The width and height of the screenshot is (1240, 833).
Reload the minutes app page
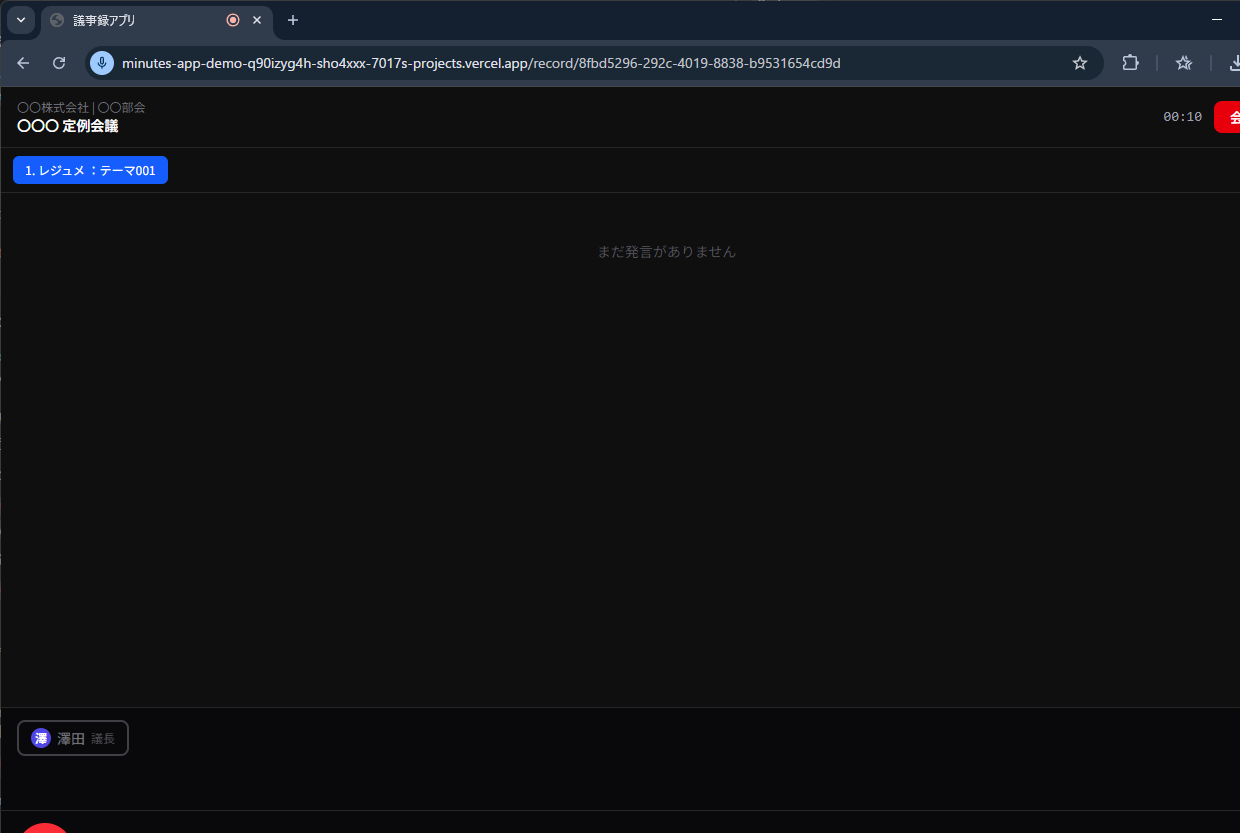coord(59,63)
